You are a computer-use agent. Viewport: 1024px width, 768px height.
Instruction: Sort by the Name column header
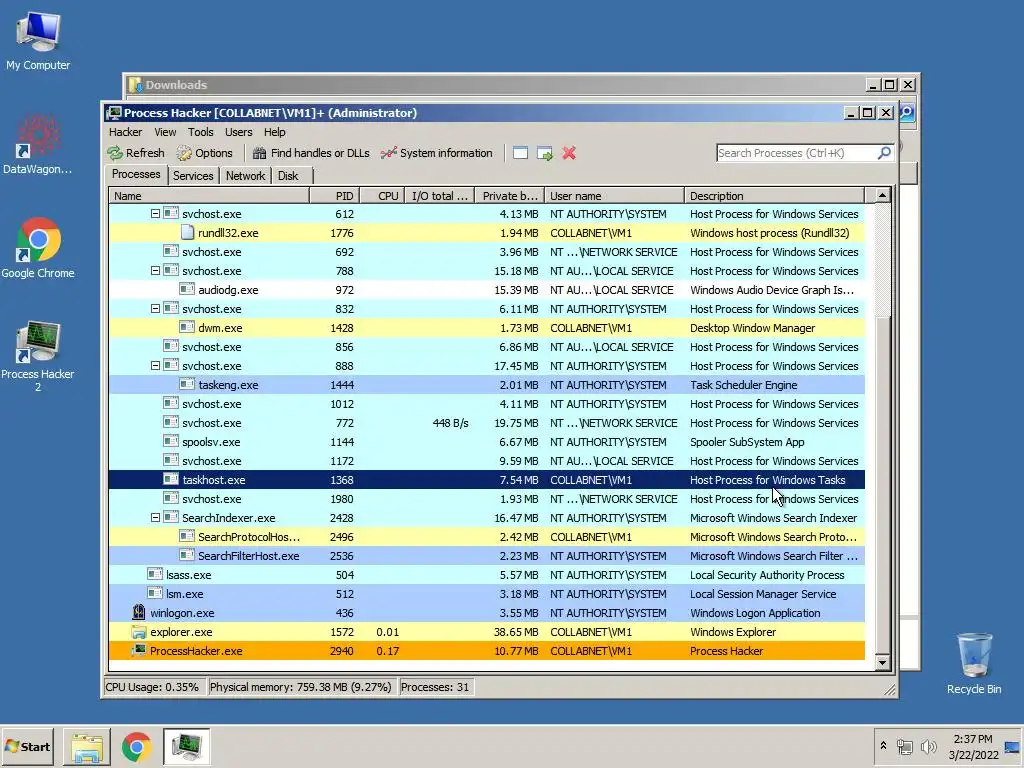coord(209,196)
